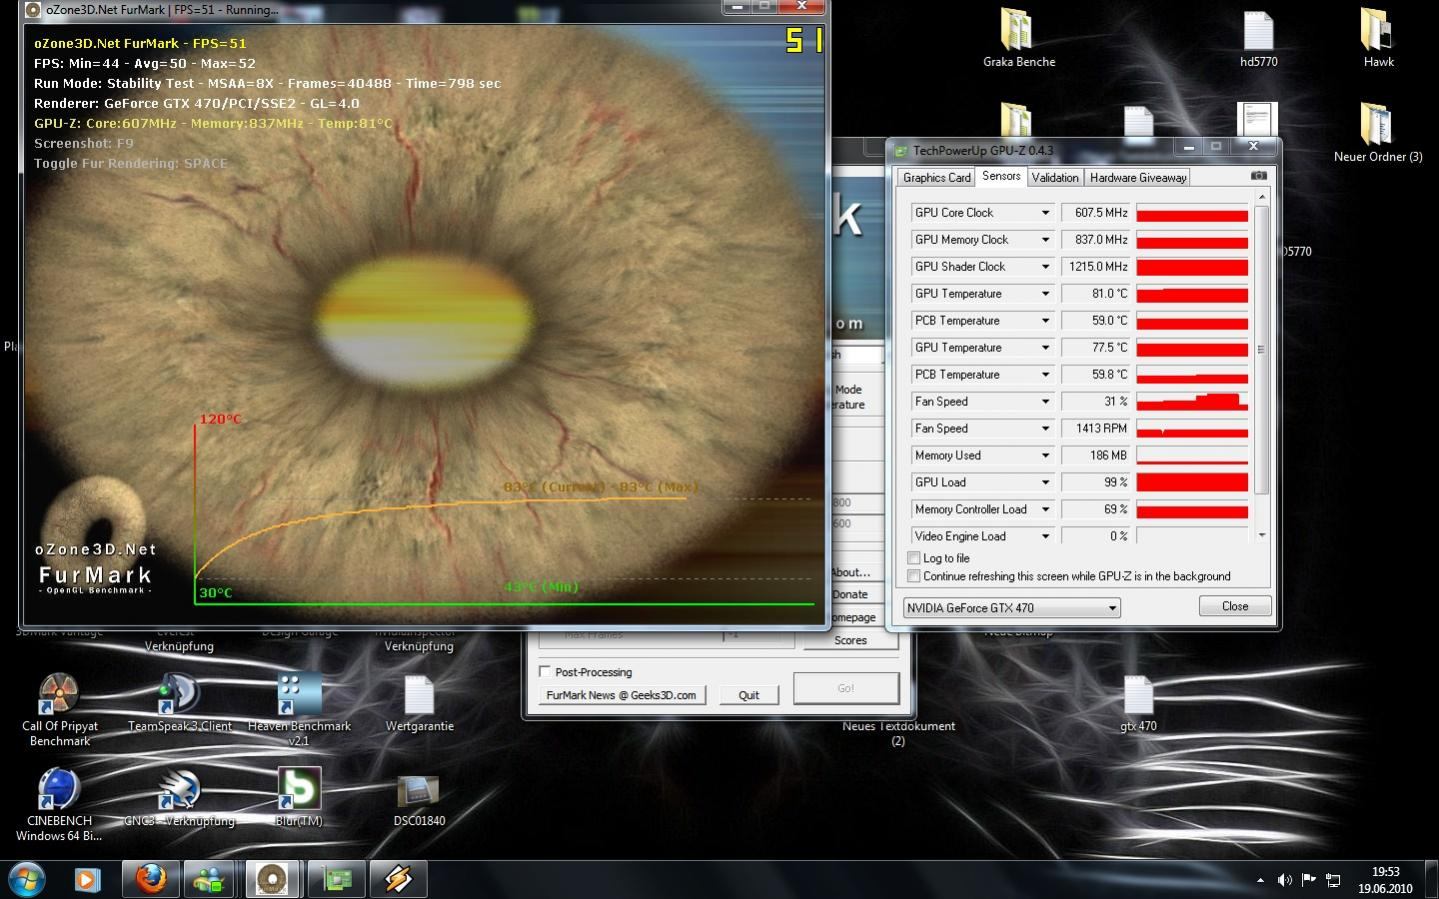Open GPU Memory Clock sensor dropdown
This screenshot has width=1439, height=899.
(1045, 240)
